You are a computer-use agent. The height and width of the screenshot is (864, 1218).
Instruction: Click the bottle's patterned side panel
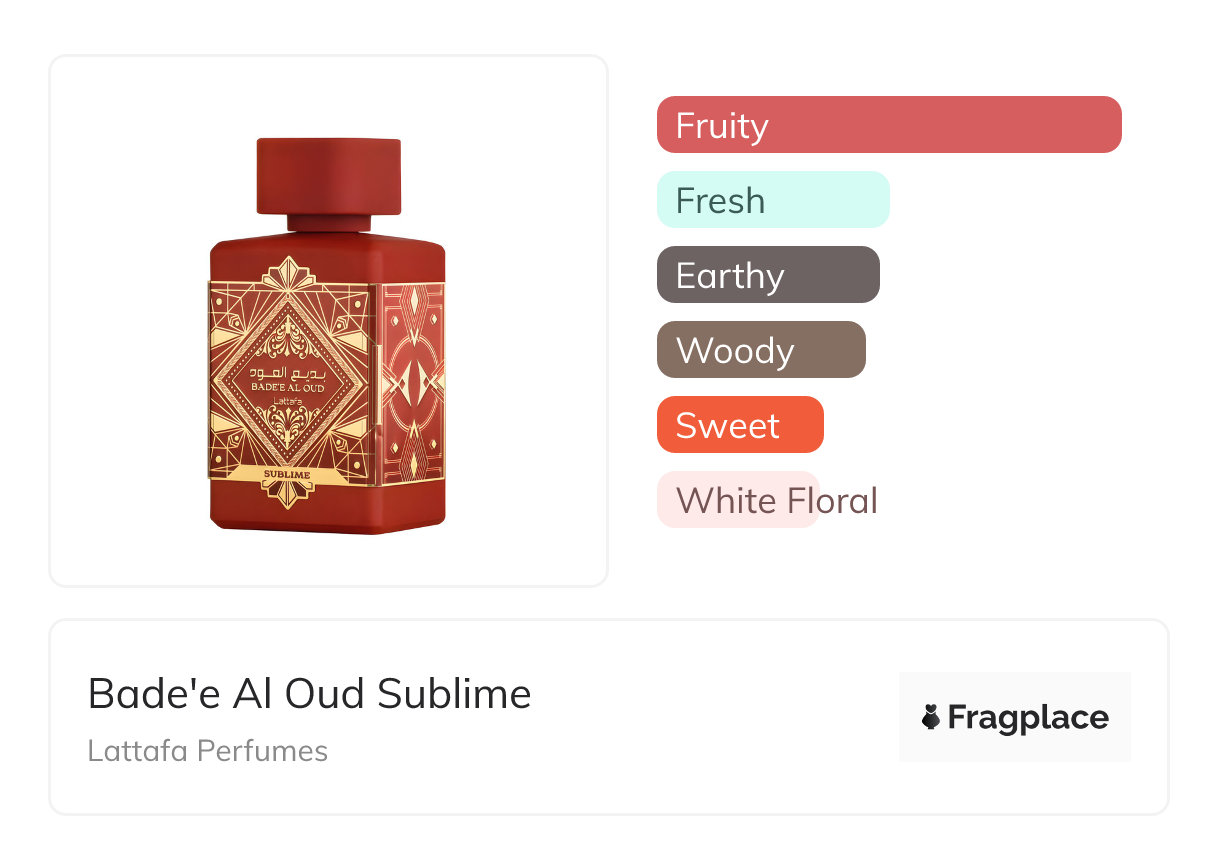[413, 380]
